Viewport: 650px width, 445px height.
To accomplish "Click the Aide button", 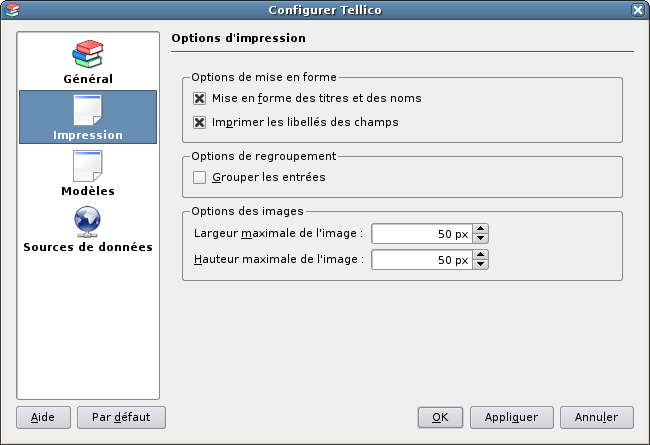I will (x=43, y=417).
